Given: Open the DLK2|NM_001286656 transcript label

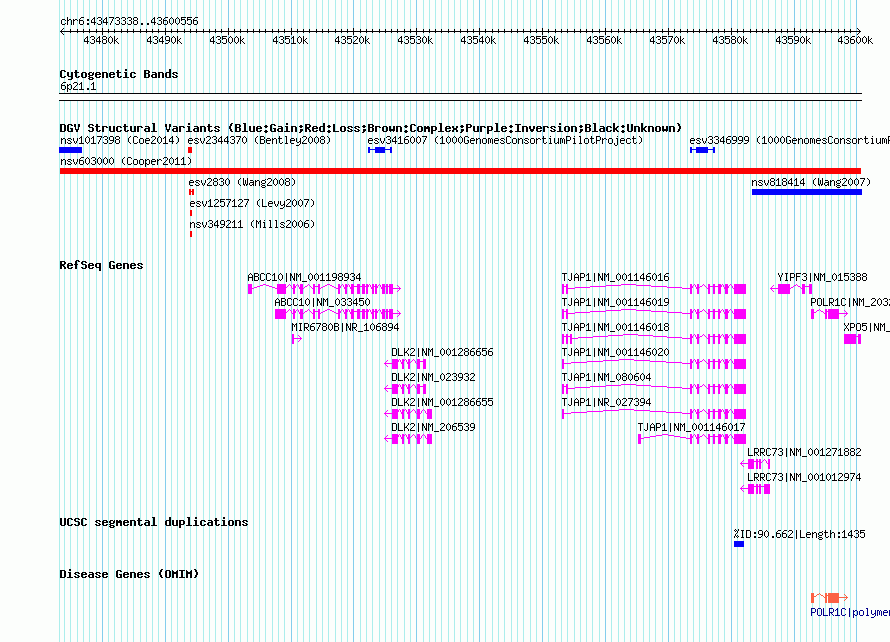Looking at the screenshot, I should (442, 353).
